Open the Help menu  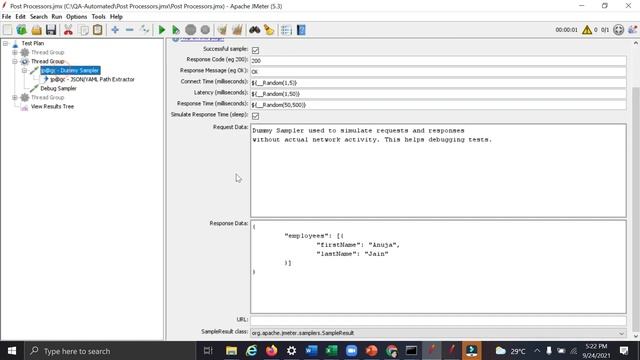(116, 17)
